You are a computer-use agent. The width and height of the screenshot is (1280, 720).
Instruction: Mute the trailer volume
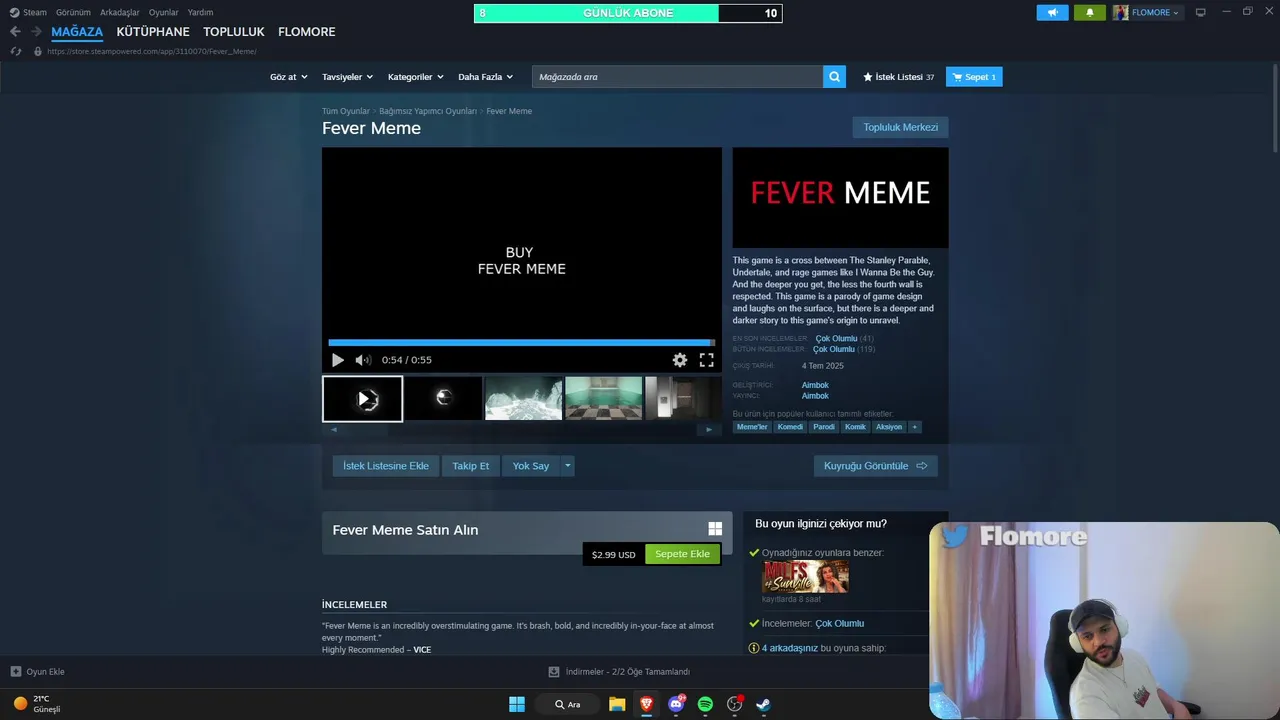(x=363, y=360)
